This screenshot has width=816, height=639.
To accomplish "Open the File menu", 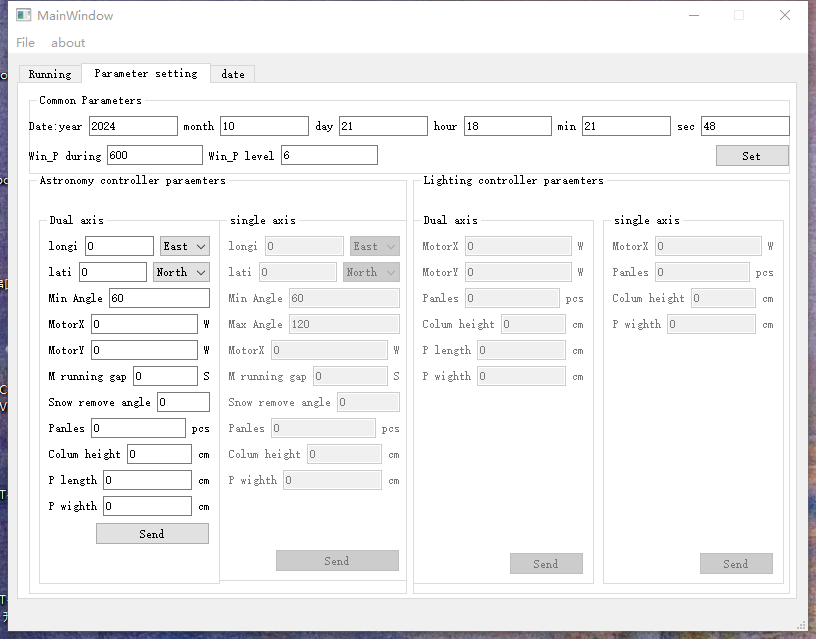I will click(26, 43).
